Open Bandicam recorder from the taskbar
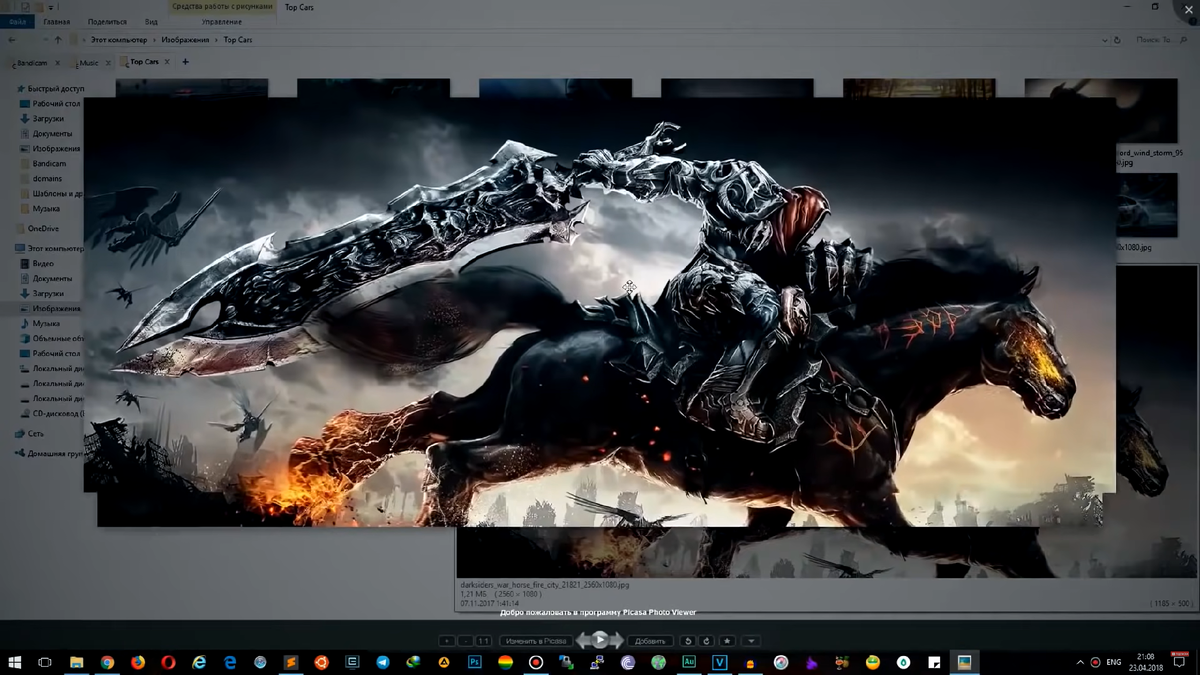 pos(536,662)
